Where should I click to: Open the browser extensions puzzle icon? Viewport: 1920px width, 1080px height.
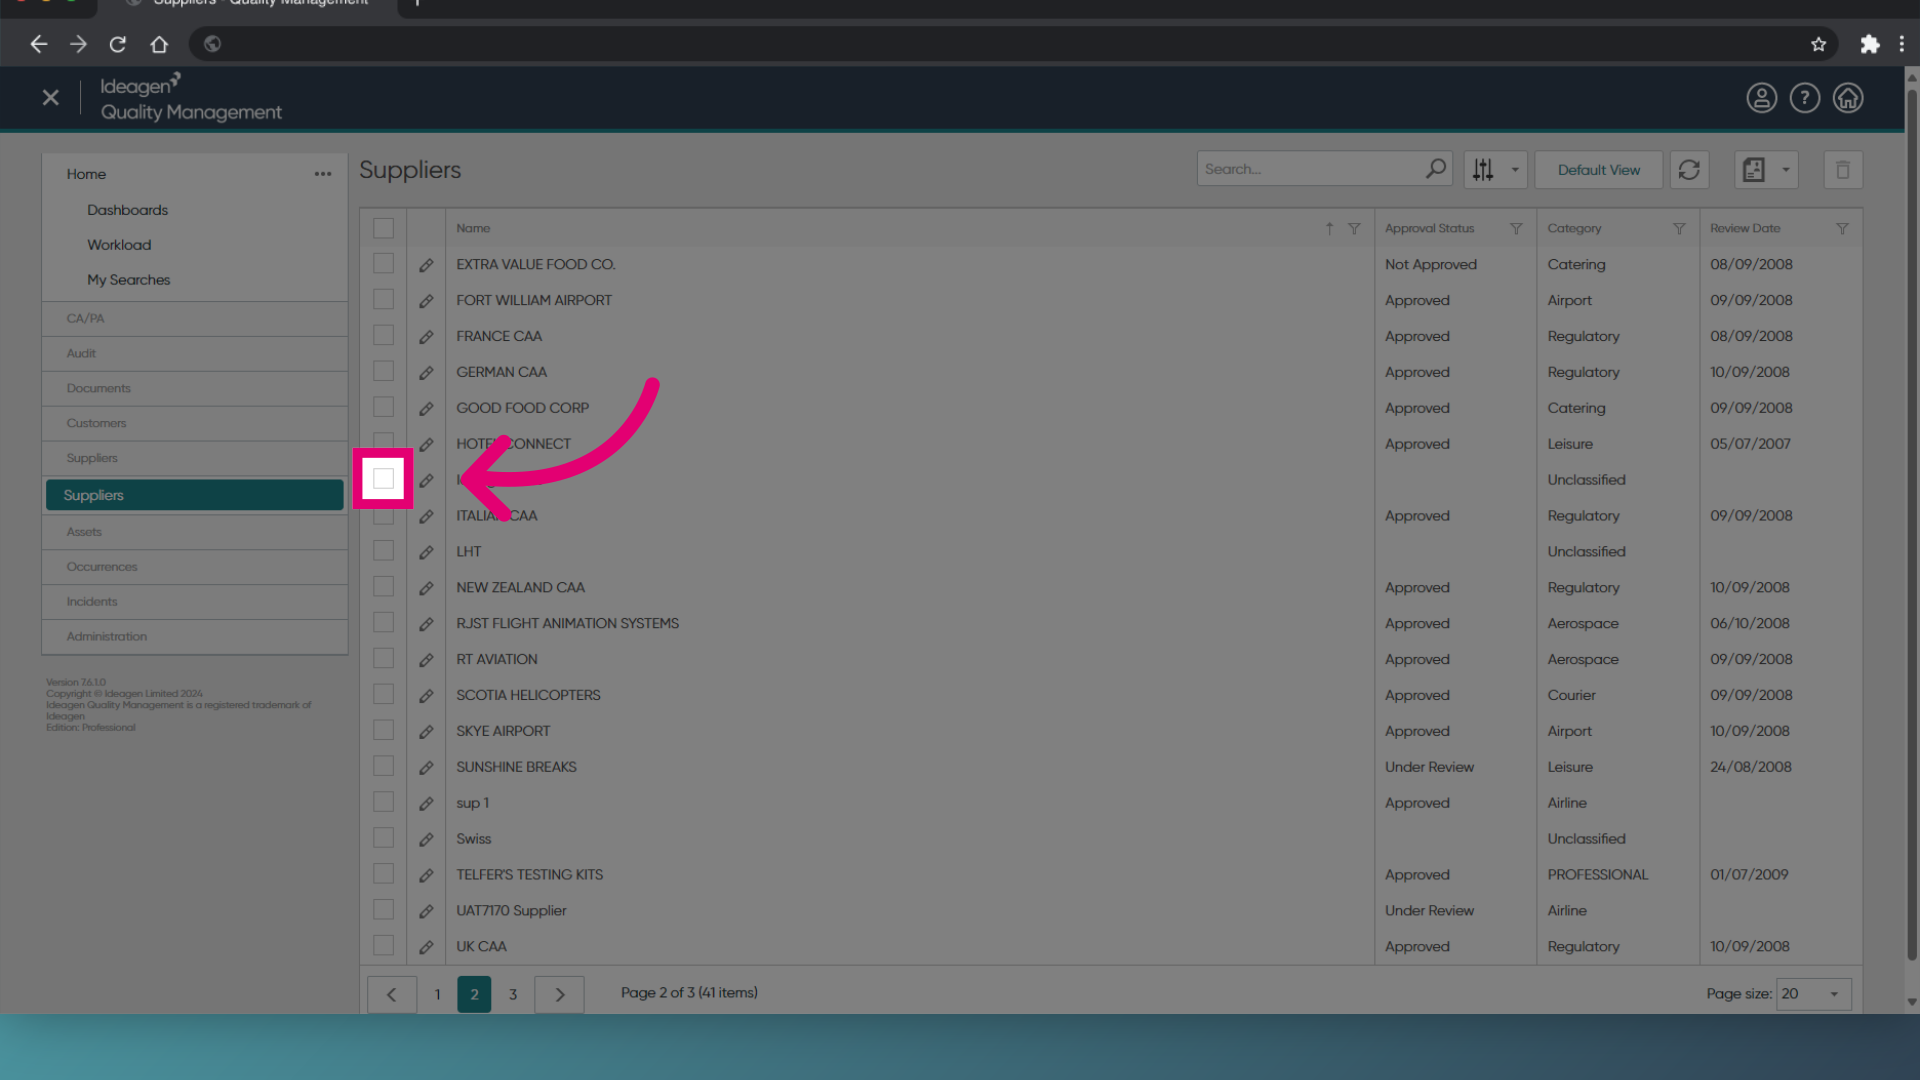(x=1869, y=44)
